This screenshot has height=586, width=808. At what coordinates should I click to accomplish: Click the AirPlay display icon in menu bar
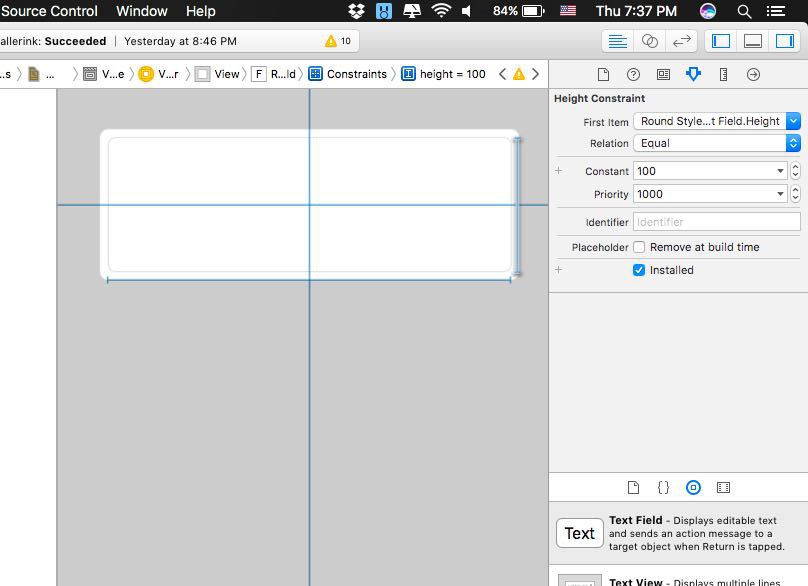point(411,11)
